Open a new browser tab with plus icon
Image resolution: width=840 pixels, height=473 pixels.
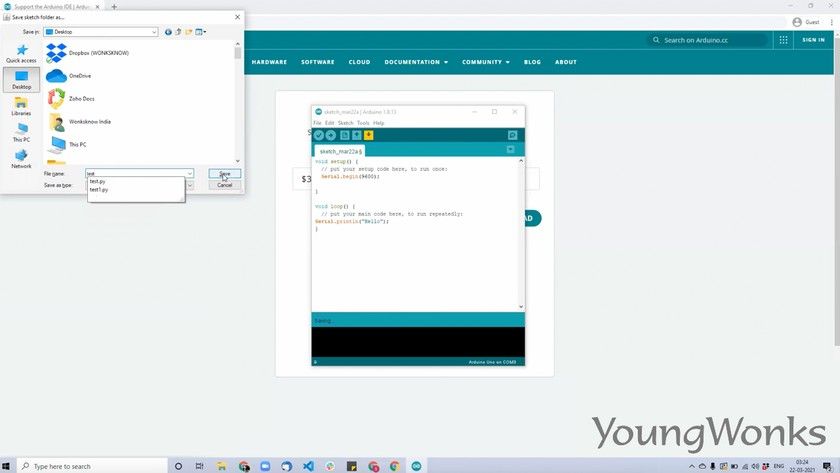pyautogui.click(x=114, y=7)
